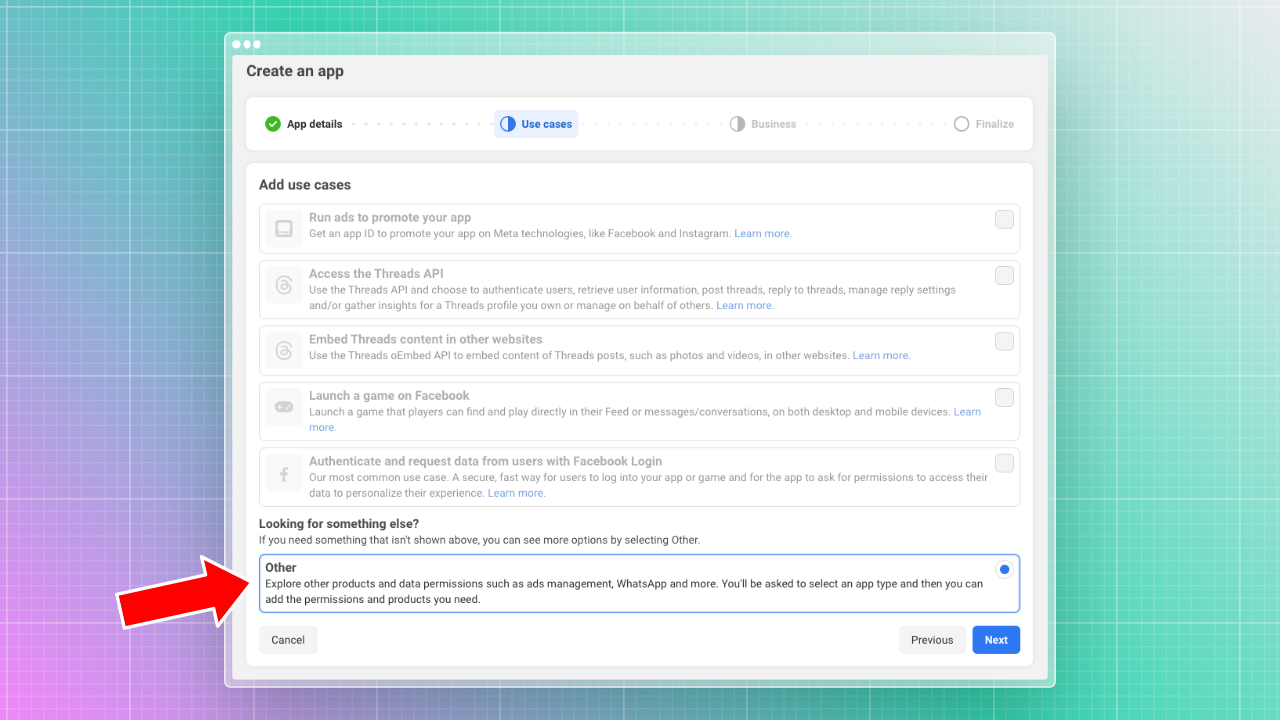This screenshot has width=1280, height=720.
Task: Click the Cancel button
Action: click(288, 640)
